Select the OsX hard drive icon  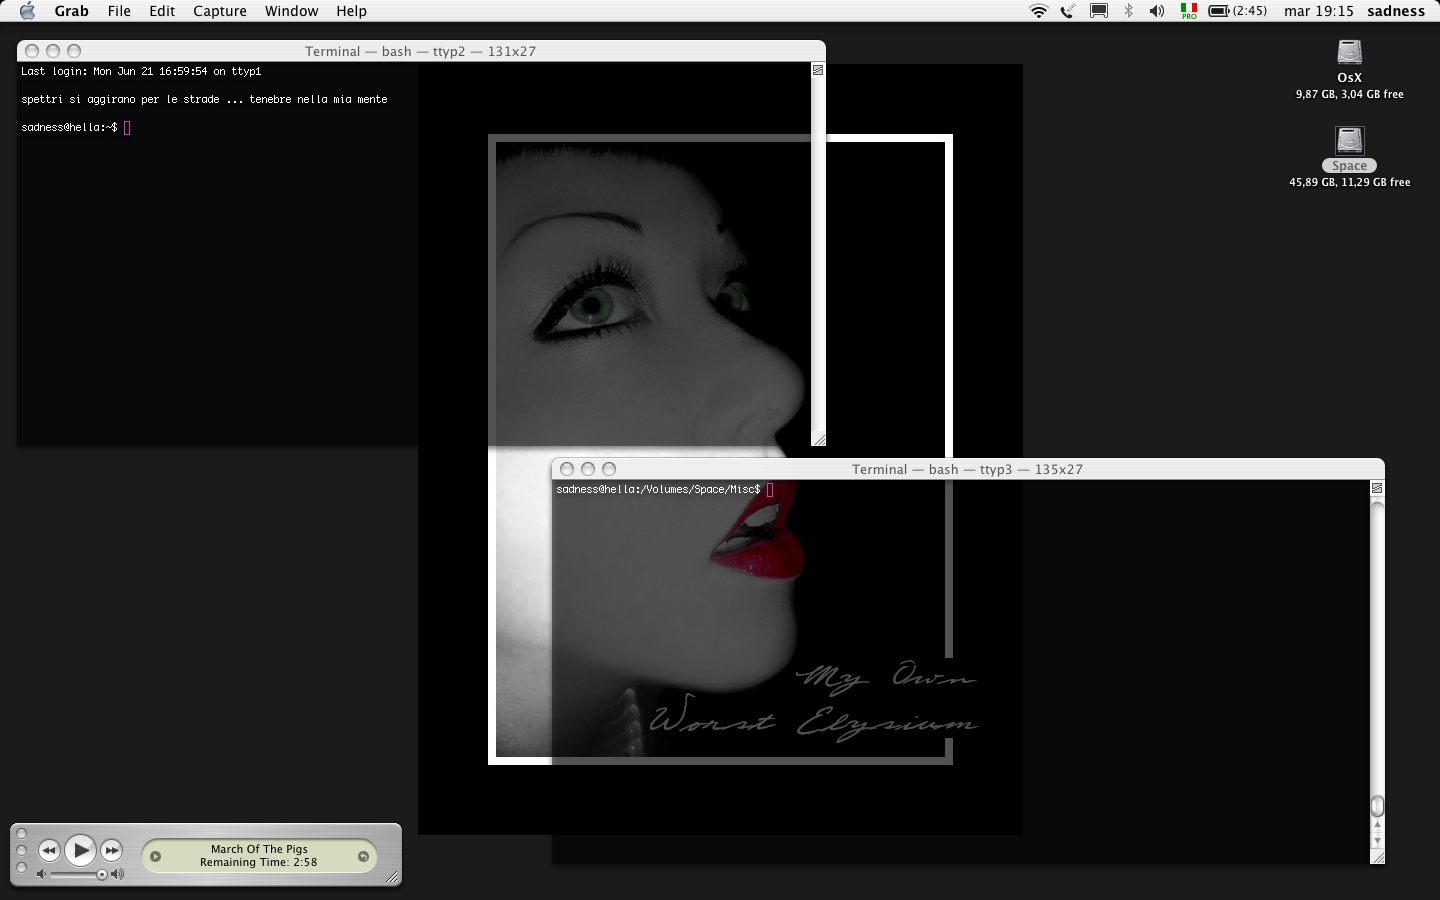pyautogui.click(x=1350, y=52)
